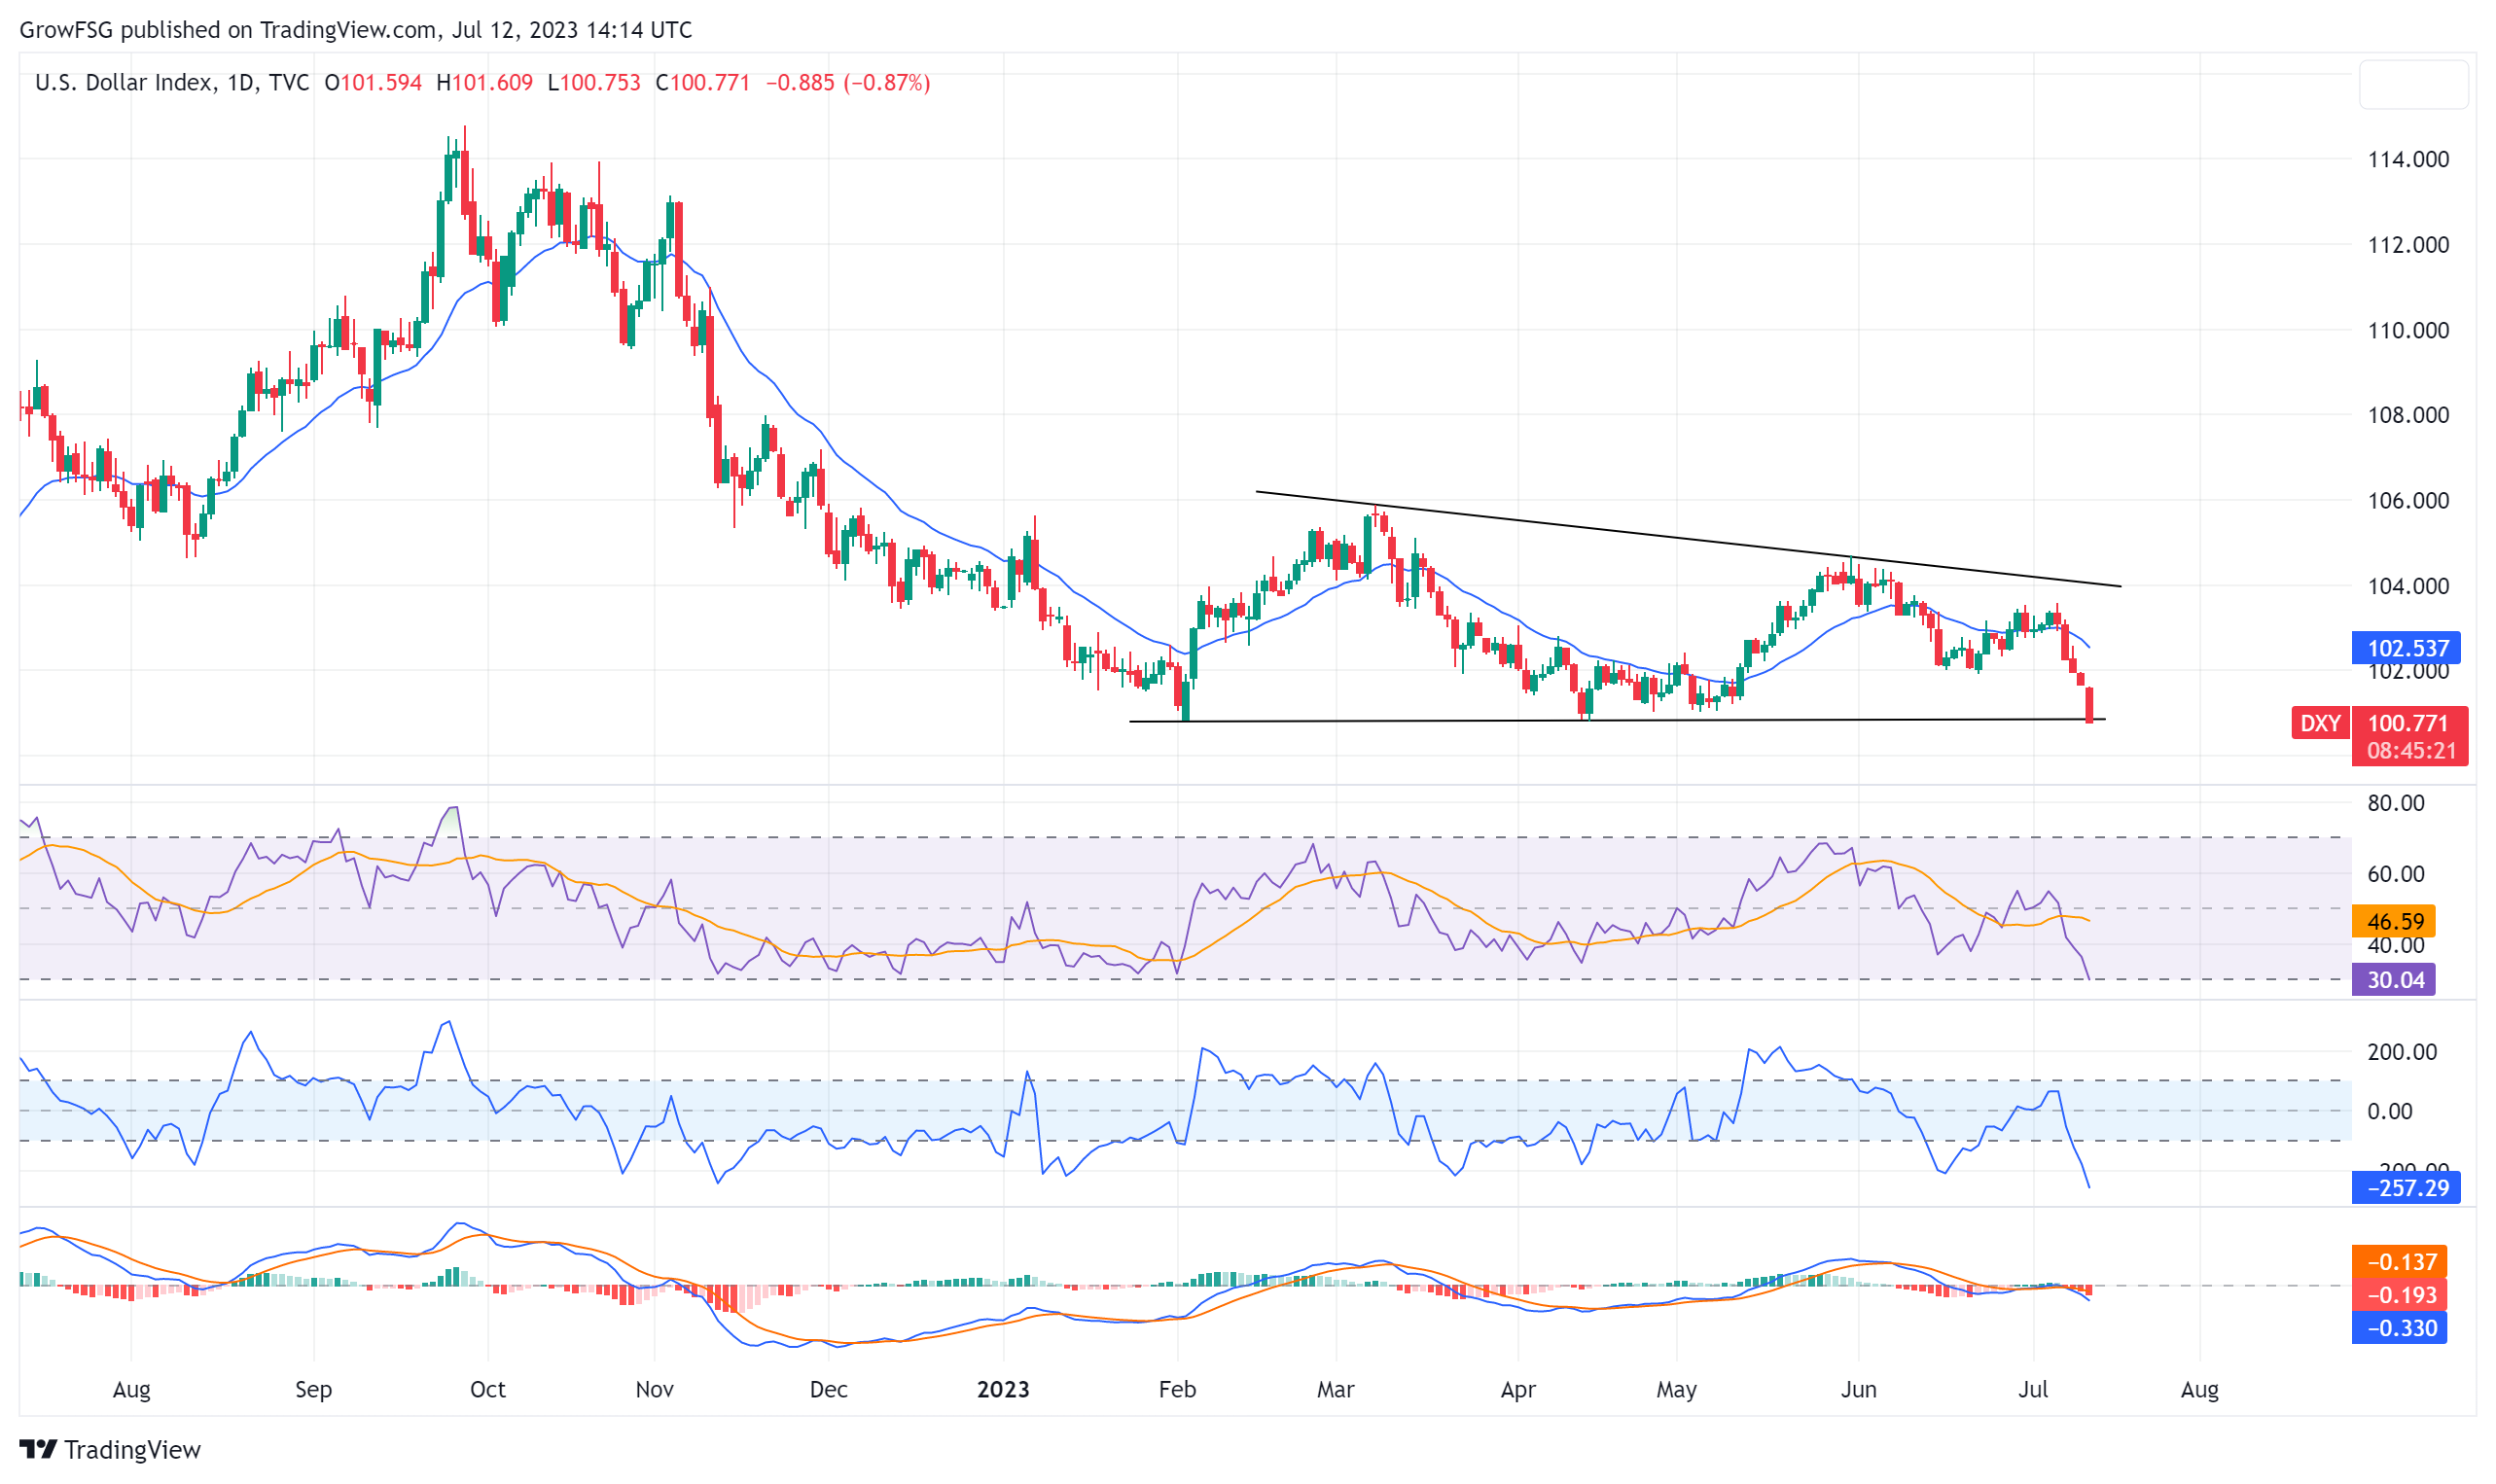Click the closing price value C100.771
This screenshot has width=2496, height=1484.
point(703,83)
